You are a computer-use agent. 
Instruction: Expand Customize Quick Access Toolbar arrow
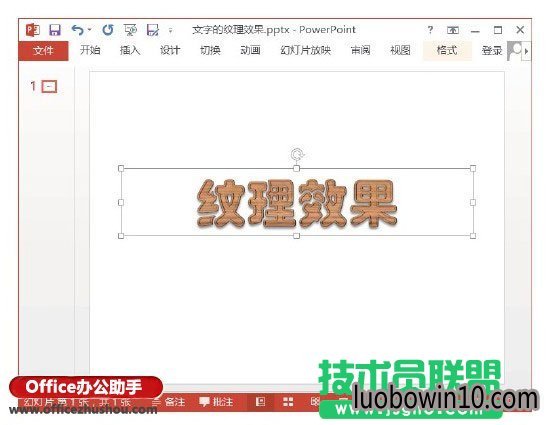click(x=170, y=31)
